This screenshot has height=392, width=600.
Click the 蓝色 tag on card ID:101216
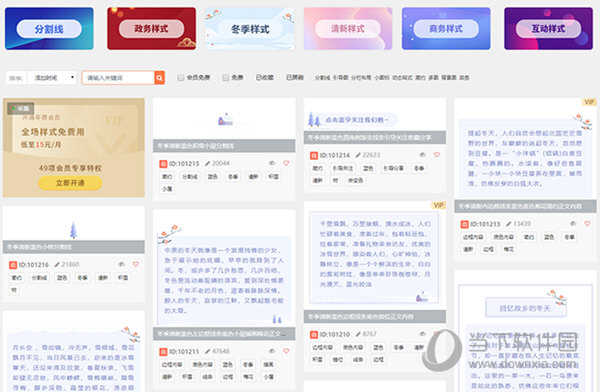tap(62, 278)
